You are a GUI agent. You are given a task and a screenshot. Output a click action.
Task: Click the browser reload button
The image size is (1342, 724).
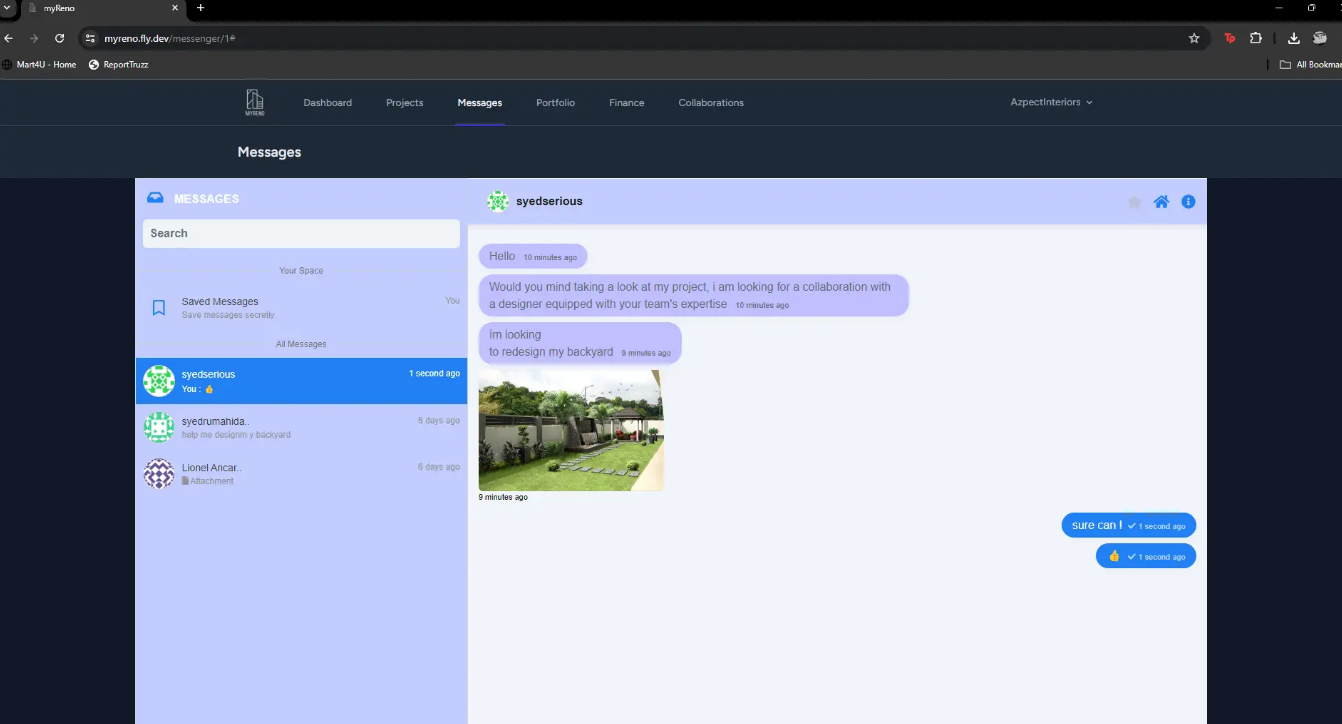click(60, 38)
